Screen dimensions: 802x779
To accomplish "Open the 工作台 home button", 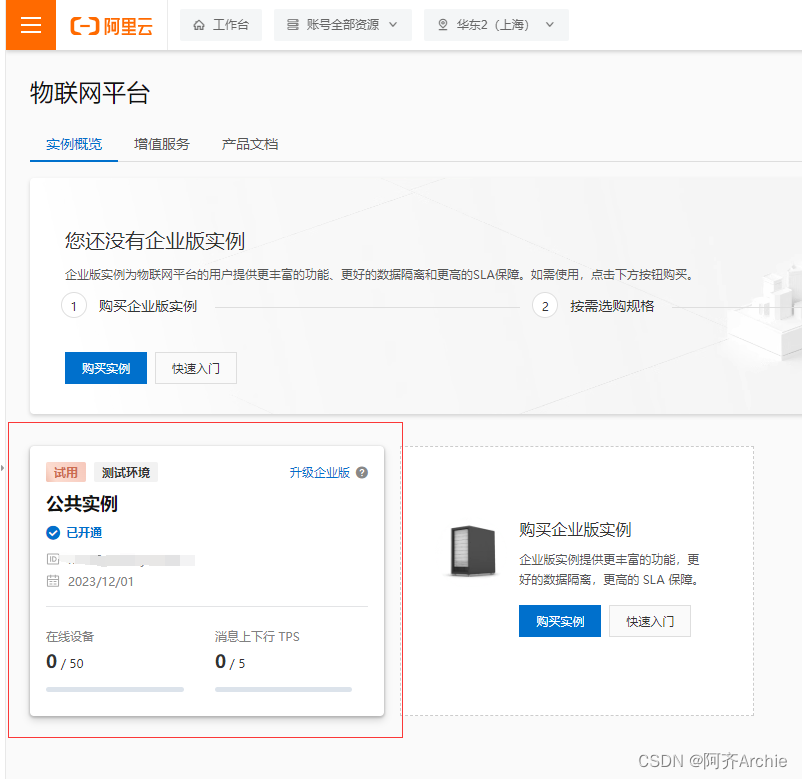I will (x=221, y=25).
